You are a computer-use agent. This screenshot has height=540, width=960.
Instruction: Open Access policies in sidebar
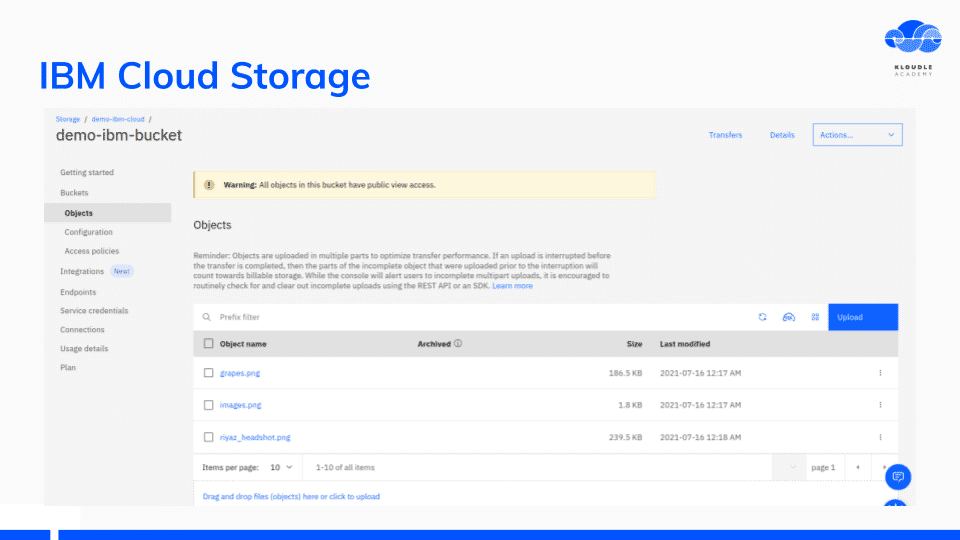(92, 251)
